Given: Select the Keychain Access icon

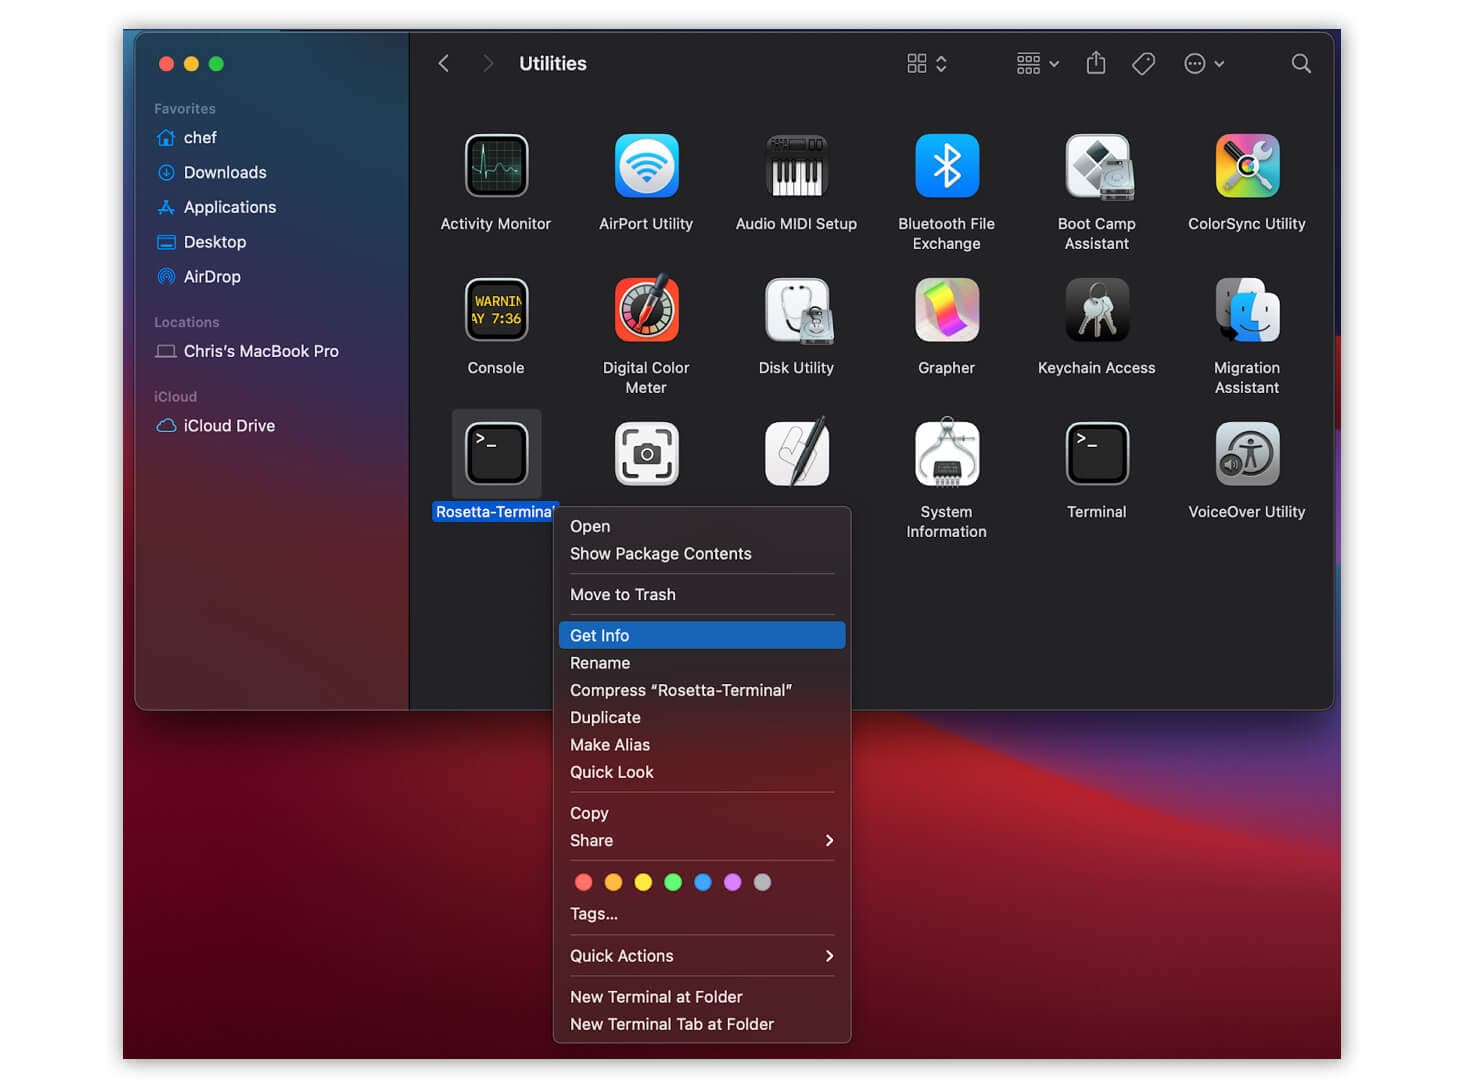Looking at the screenshot, I should pos(1097,310).
